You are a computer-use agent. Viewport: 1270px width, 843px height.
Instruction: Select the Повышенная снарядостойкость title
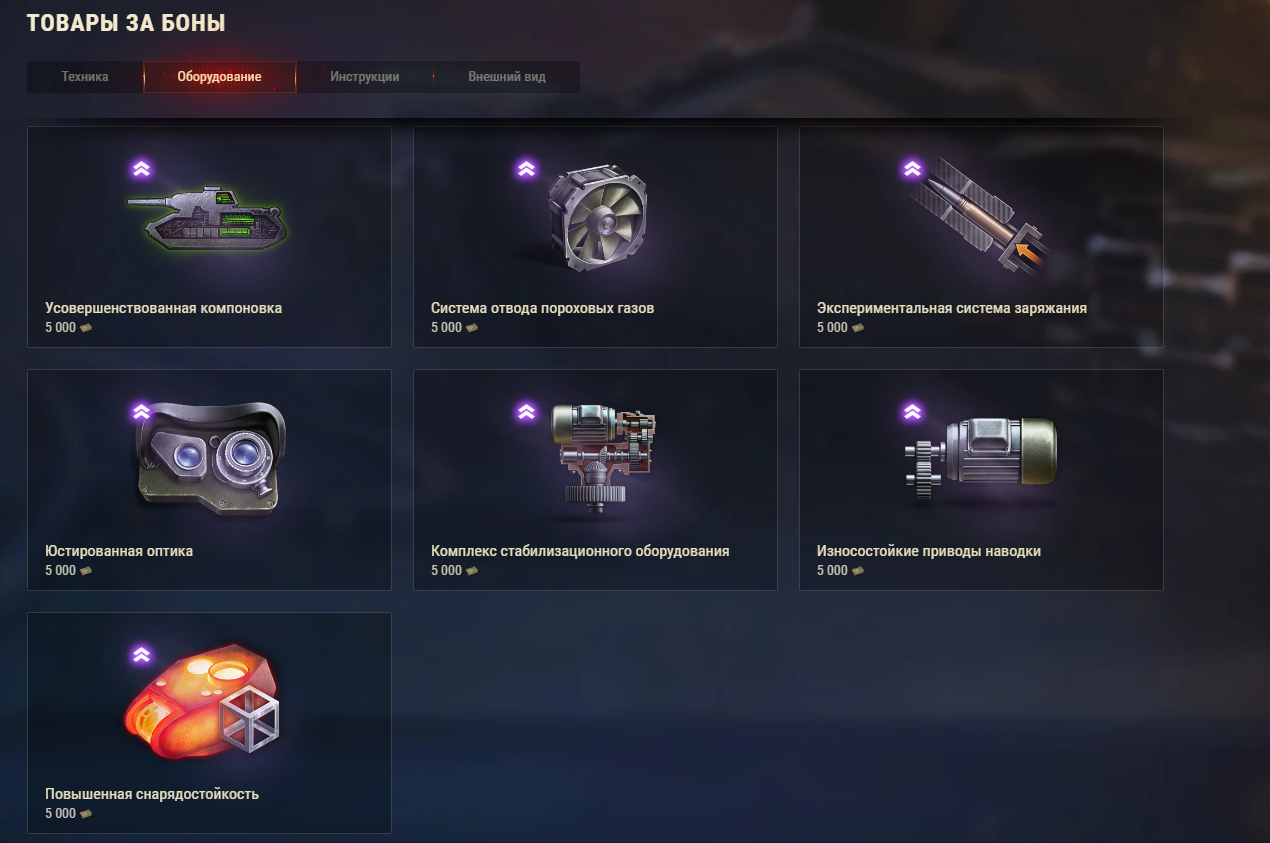point(152,794)
